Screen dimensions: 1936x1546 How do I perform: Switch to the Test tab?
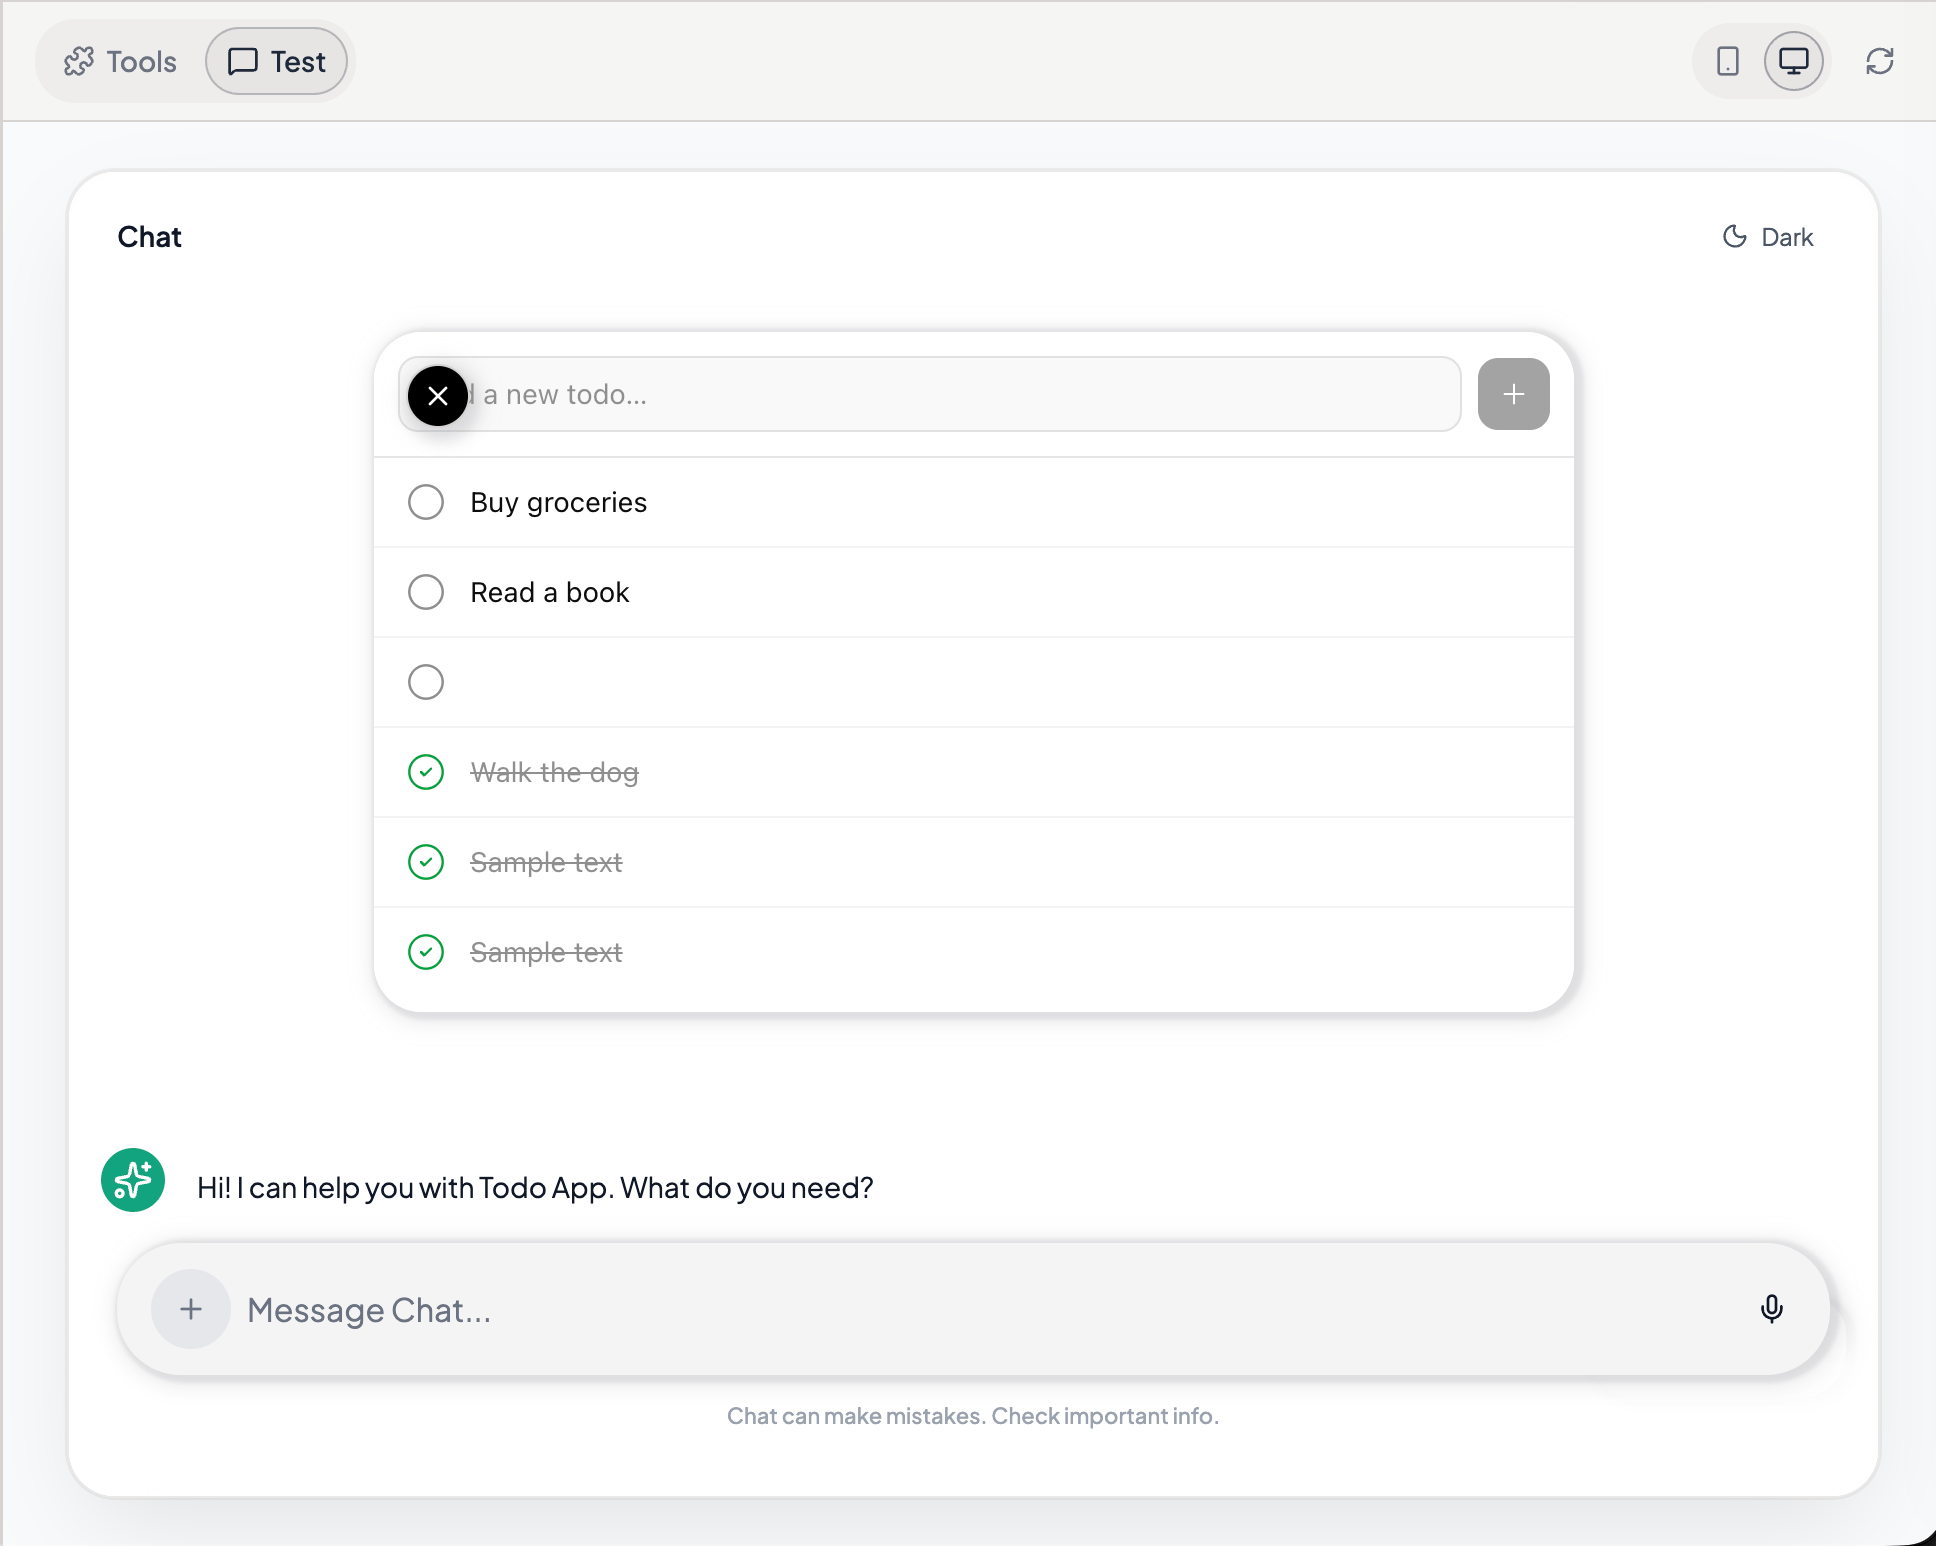coord(277,62)
